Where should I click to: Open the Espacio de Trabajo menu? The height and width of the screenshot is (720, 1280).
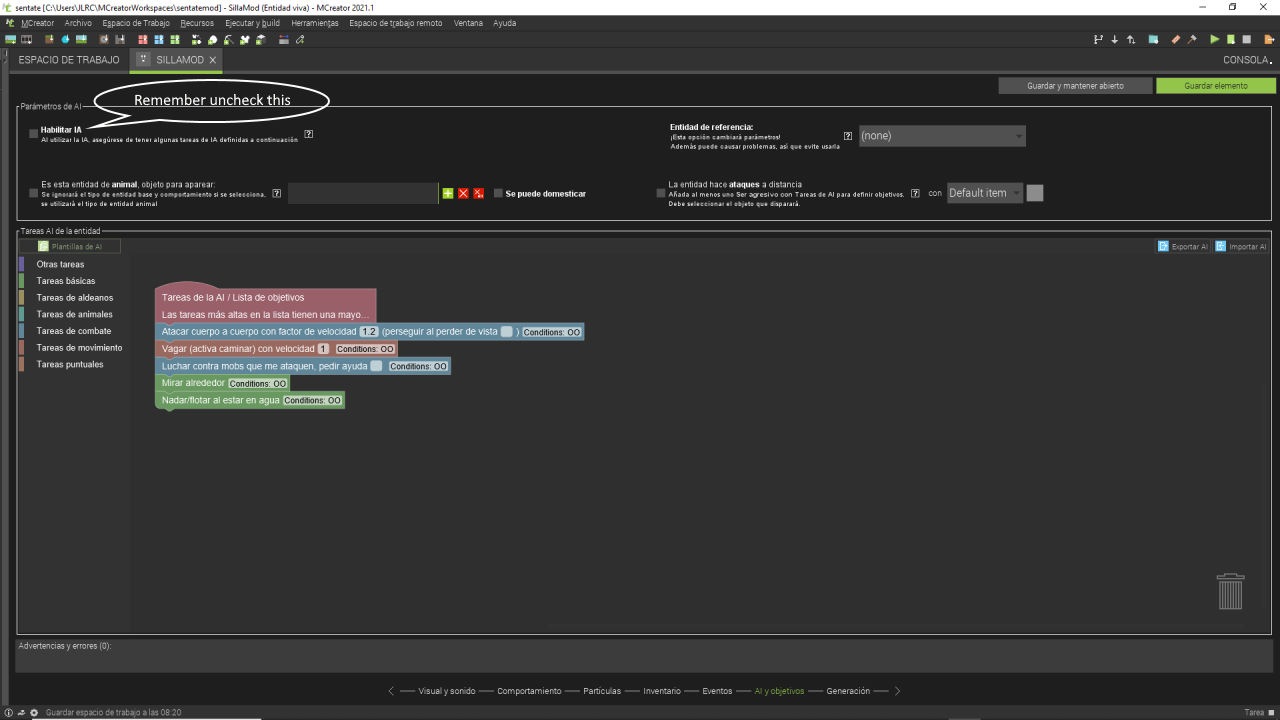coord(136,22)
